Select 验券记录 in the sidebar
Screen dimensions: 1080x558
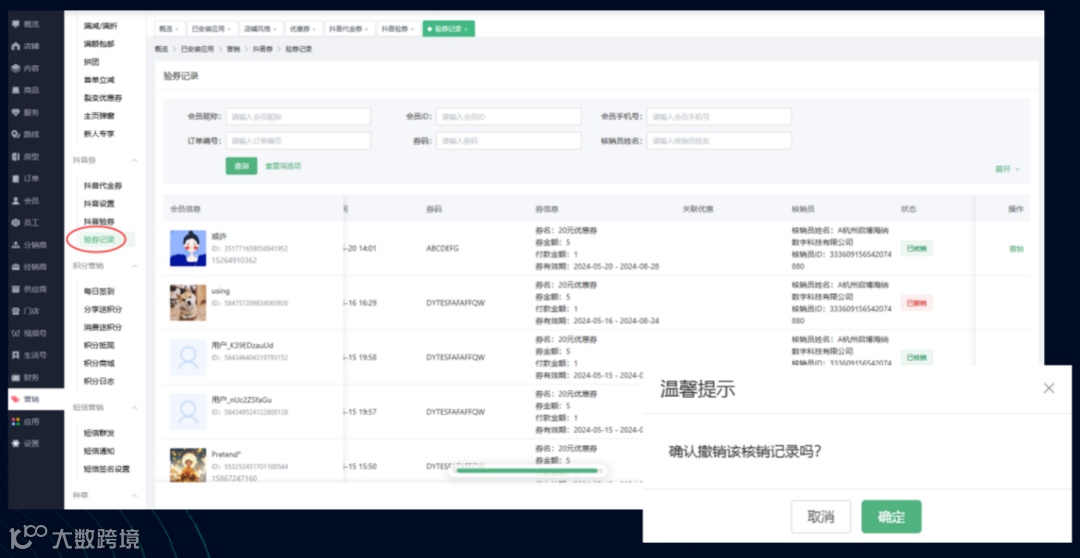(99, 240)
